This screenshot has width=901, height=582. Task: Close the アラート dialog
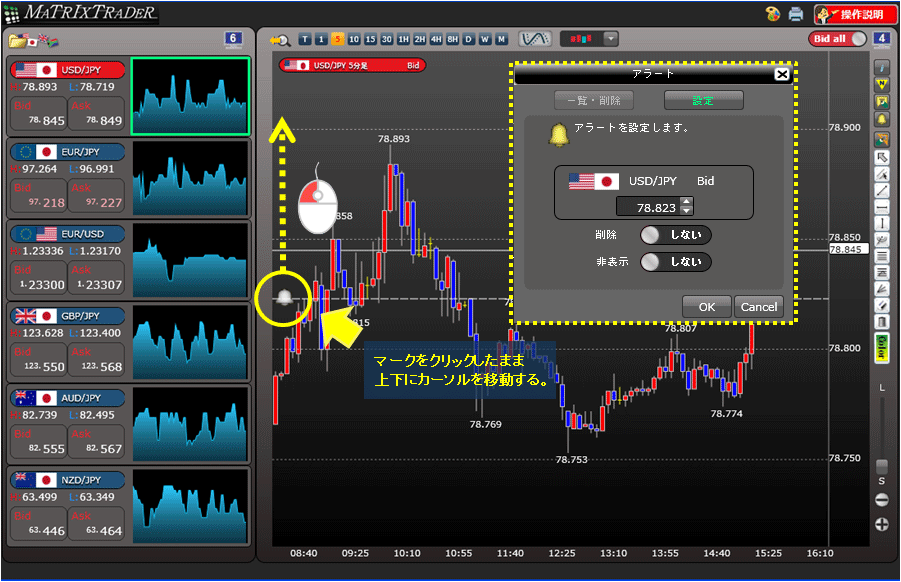pyautogui.click(x=781, y=74)
